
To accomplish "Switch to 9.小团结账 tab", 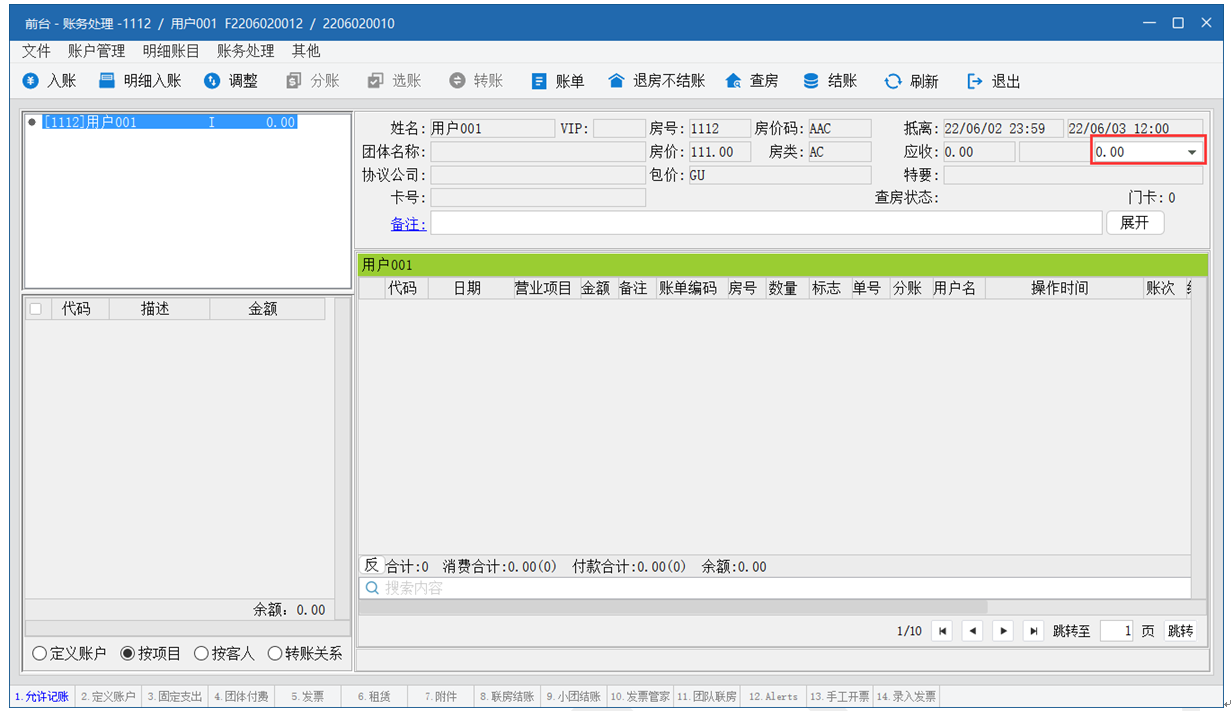I will 573,696.
